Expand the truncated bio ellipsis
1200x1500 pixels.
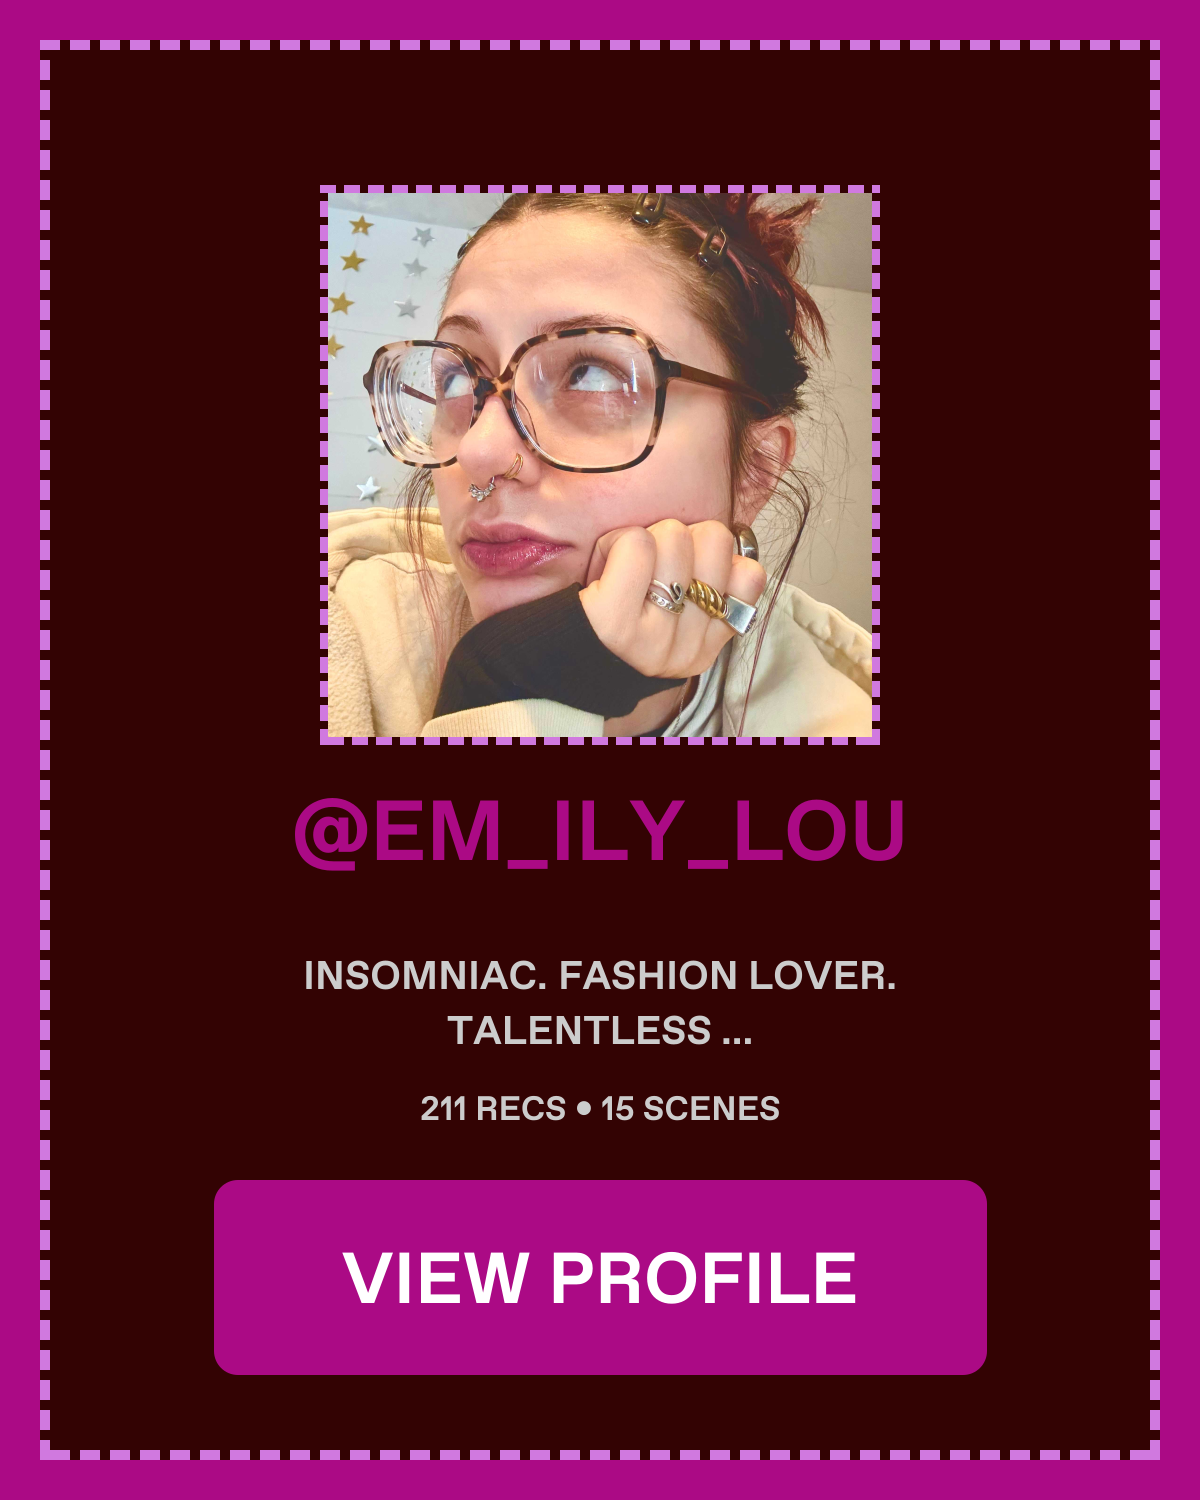pos(736,1031)
